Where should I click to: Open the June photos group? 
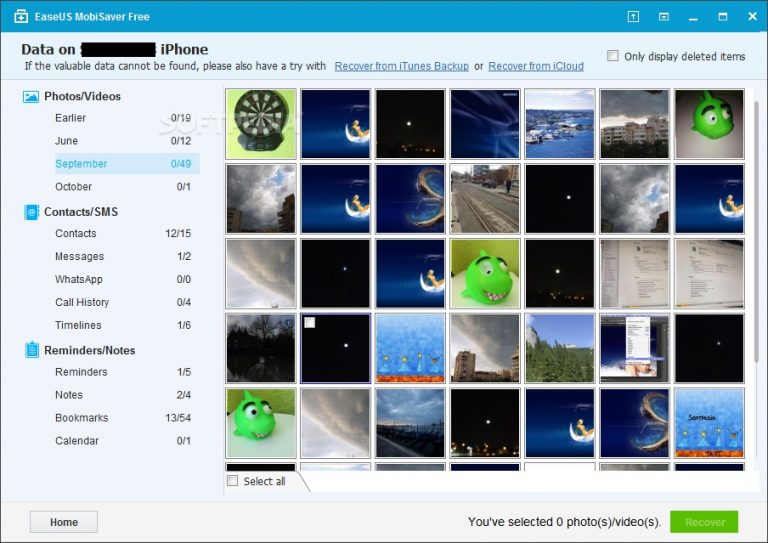pyautogui.click(x=66, y=141)
